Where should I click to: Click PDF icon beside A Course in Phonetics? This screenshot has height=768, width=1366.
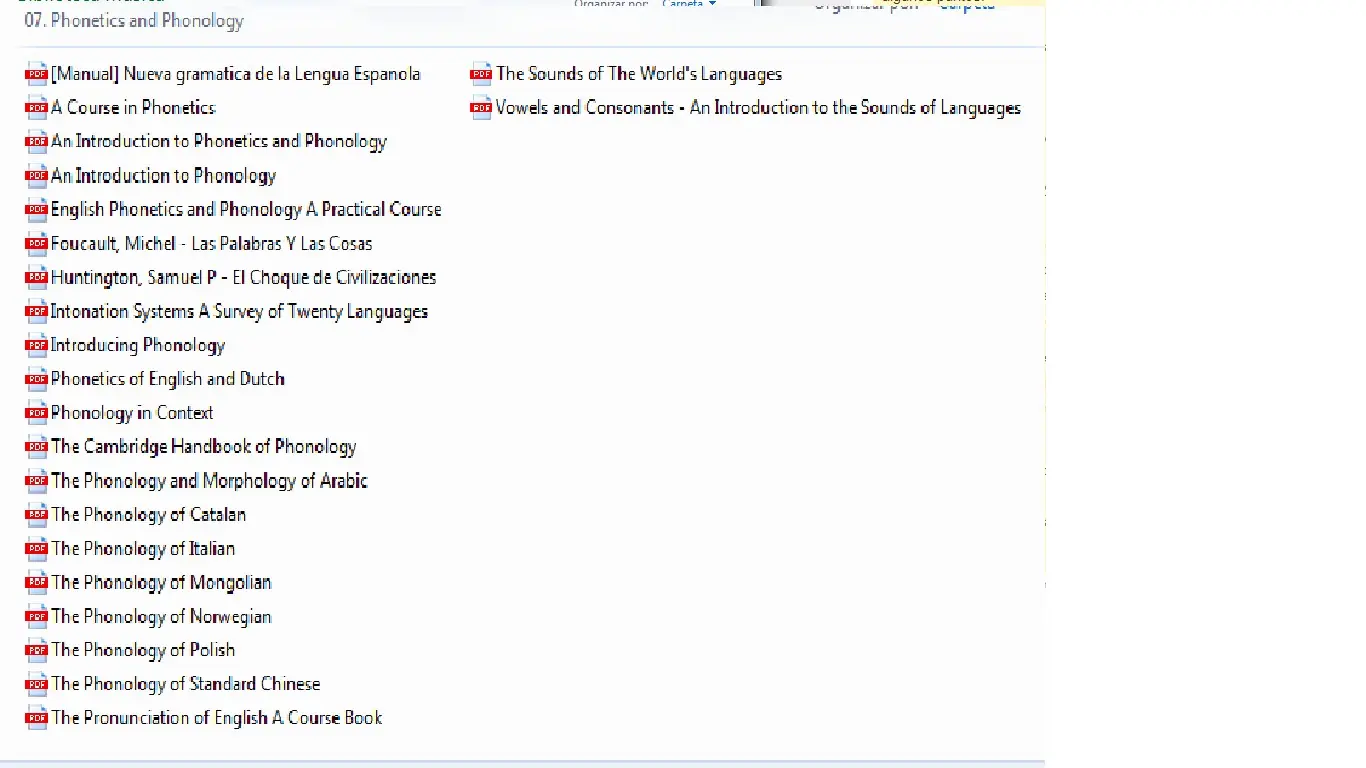[37, 108]
